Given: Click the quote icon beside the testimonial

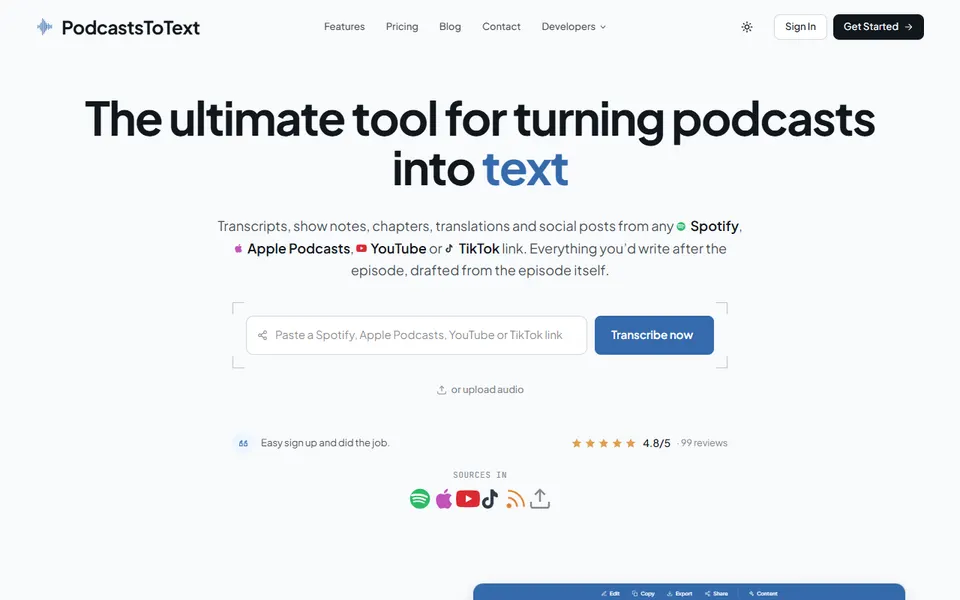Looking at the screenshot, I should coord(243,443).
